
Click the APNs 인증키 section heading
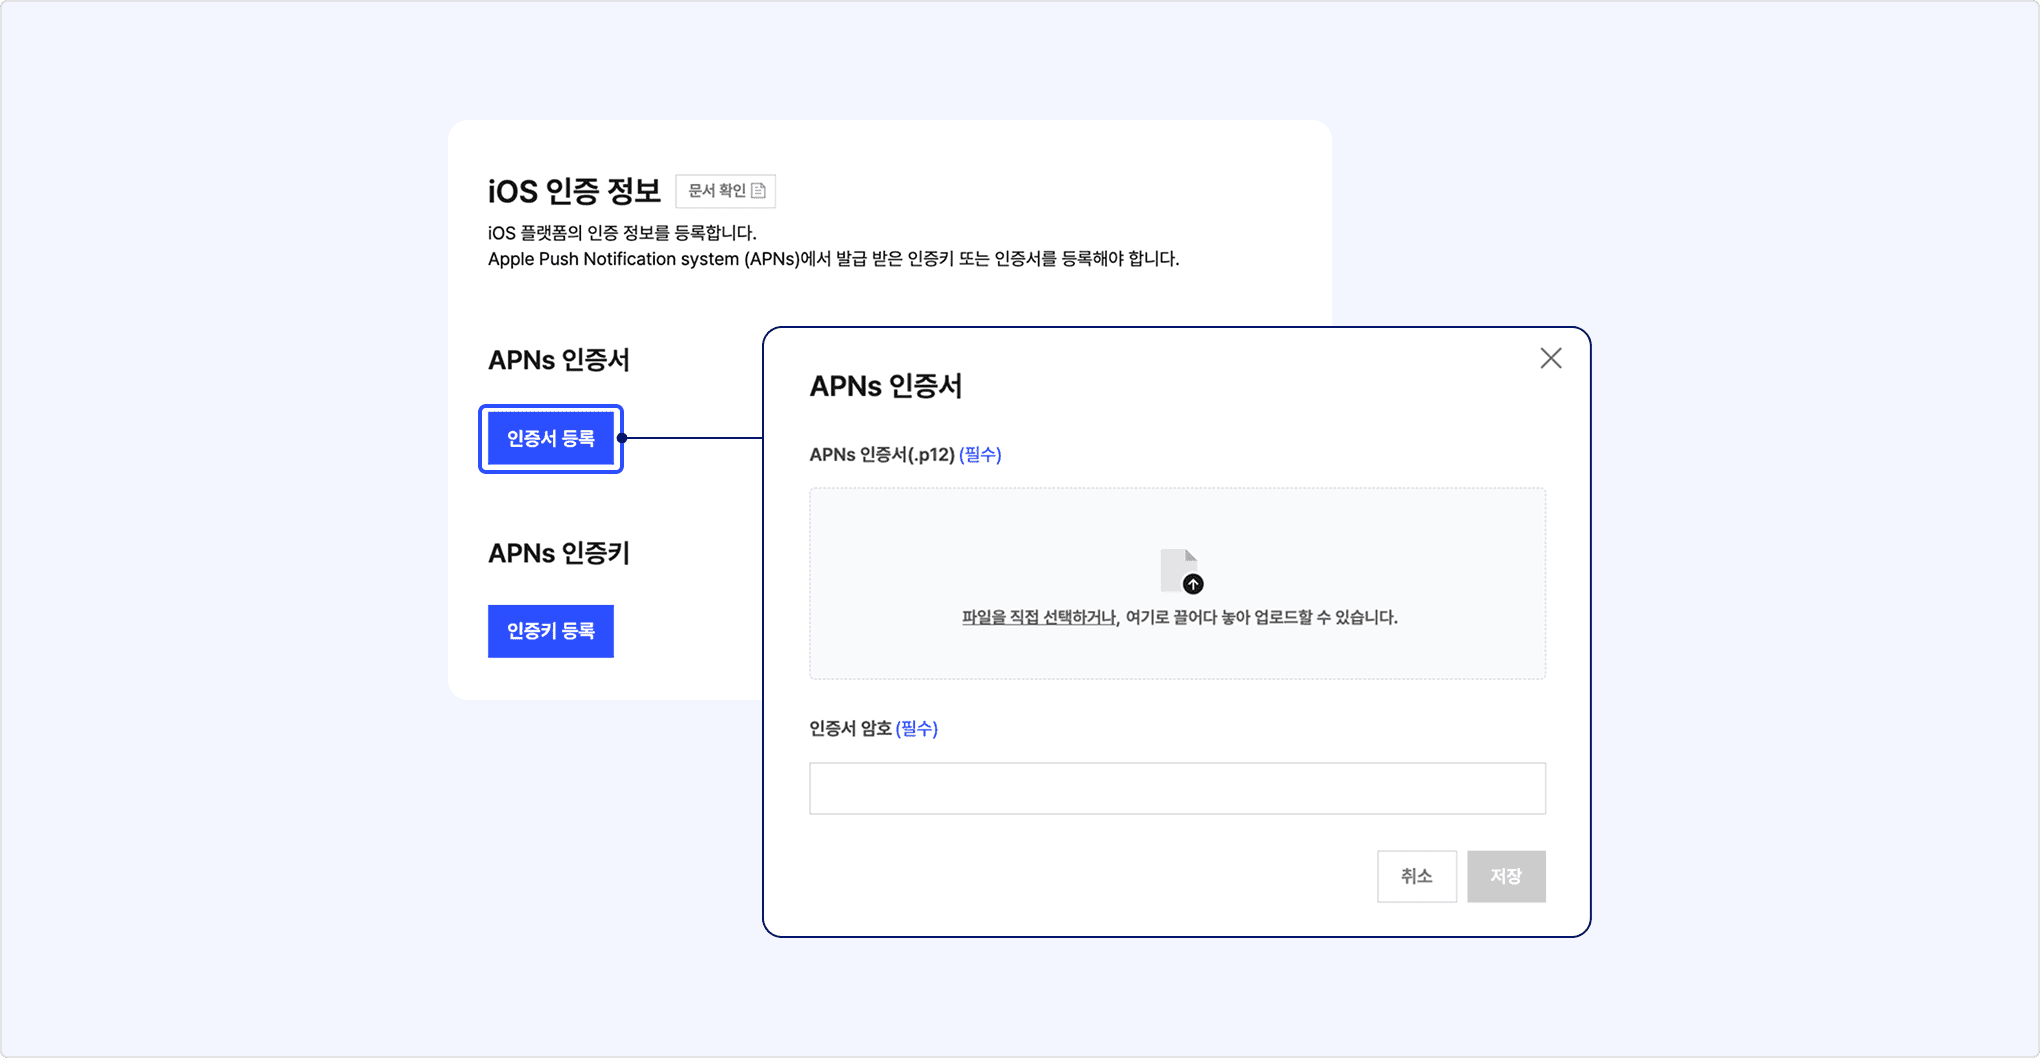tap(558, 553)
